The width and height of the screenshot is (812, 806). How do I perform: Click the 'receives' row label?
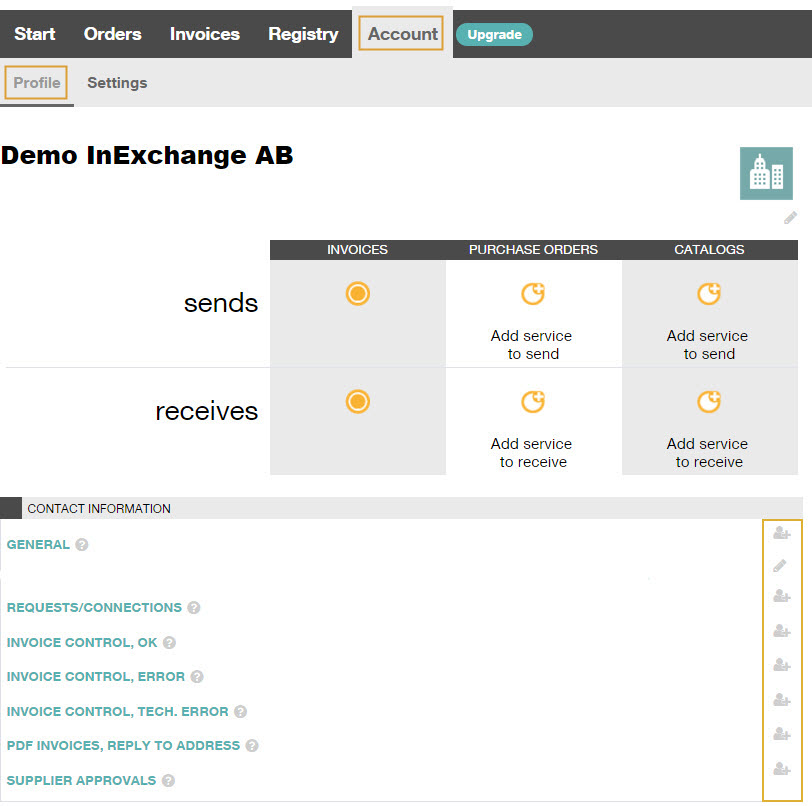tap(206, 411)
